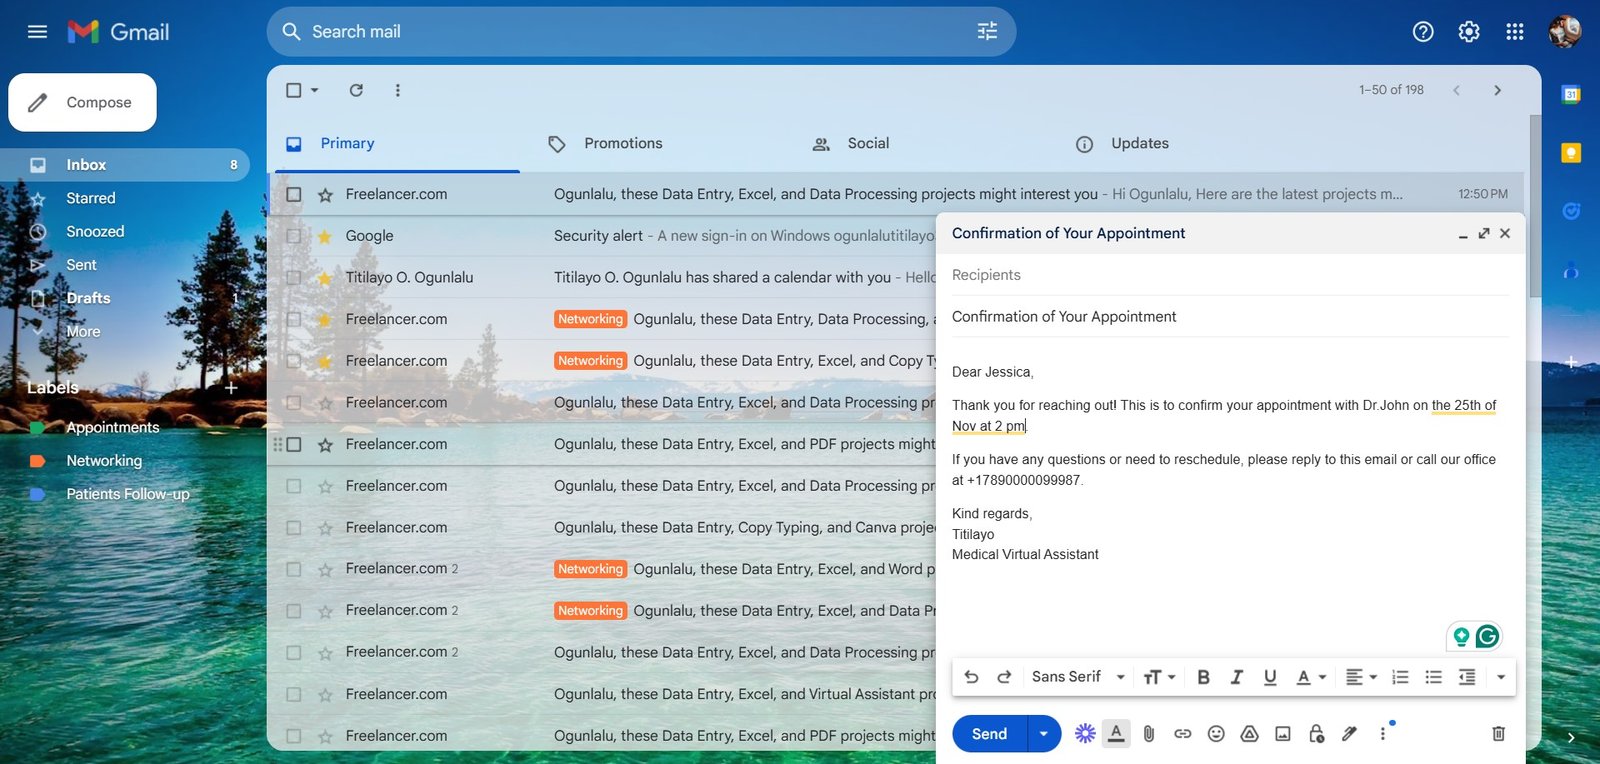
Task: Switch to Social tab
Action: click(x=867, y=144)
